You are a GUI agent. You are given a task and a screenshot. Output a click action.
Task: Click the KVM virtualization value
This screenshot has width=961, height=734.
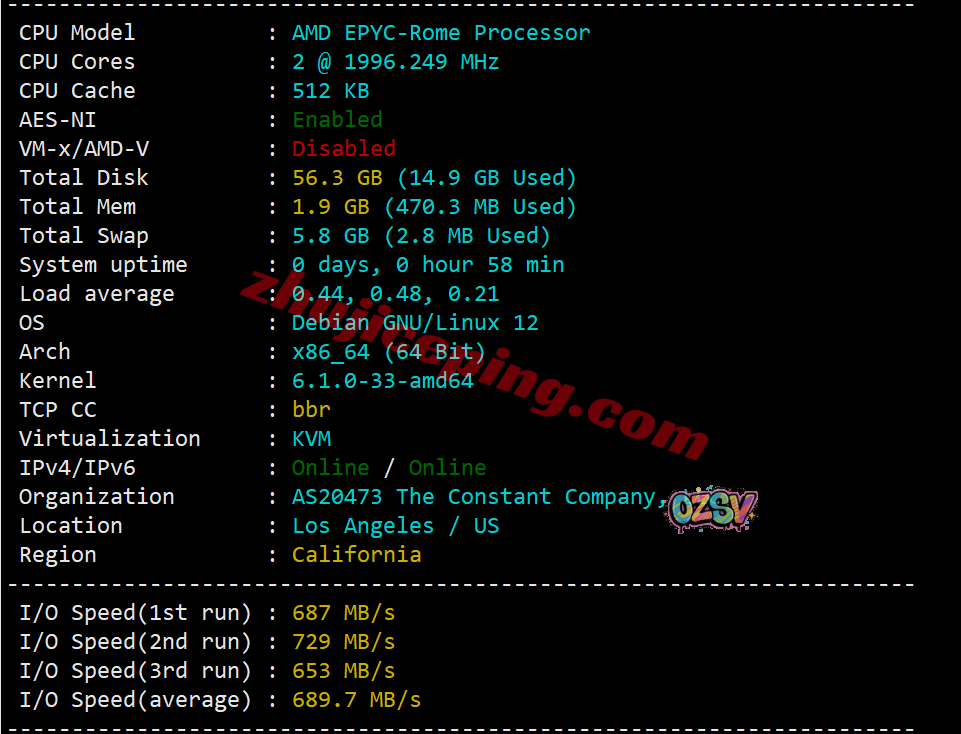pos(311,439)
